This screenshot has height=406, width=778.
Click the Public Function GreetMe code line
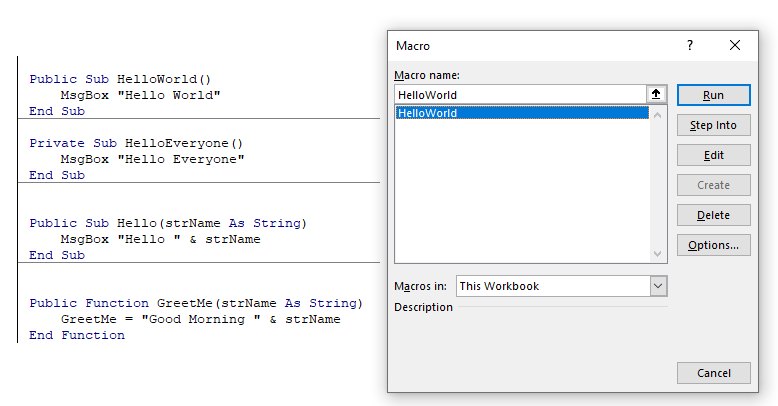click(x=196, y=303)
